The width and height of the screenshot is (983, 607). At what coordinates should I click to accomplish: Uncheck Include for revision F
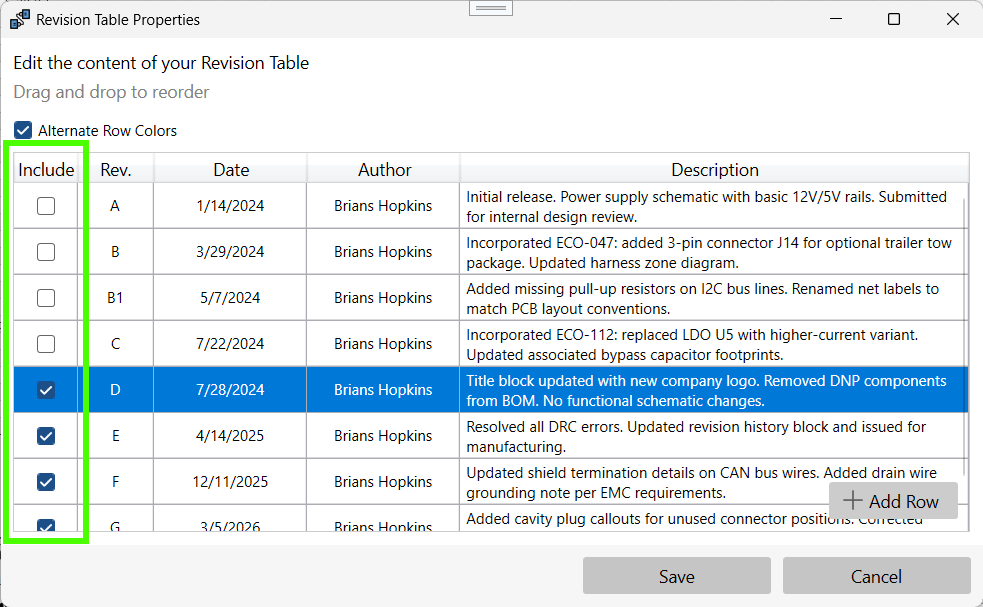[x=46, y=482]
